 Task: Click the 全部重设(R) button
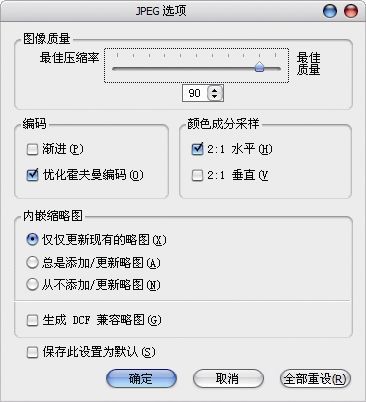point(315,379)
